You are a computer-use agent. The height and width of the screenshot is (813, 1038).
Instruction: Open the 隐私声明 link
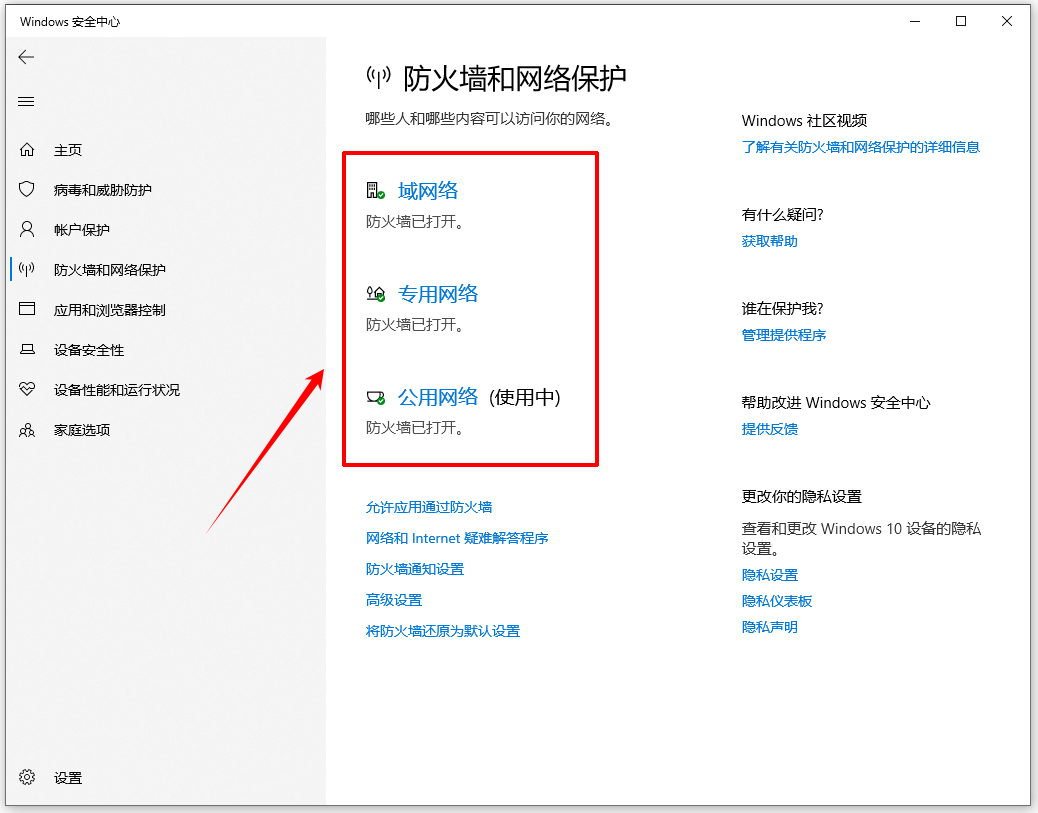pyautogui.click(x=769, y=627)
